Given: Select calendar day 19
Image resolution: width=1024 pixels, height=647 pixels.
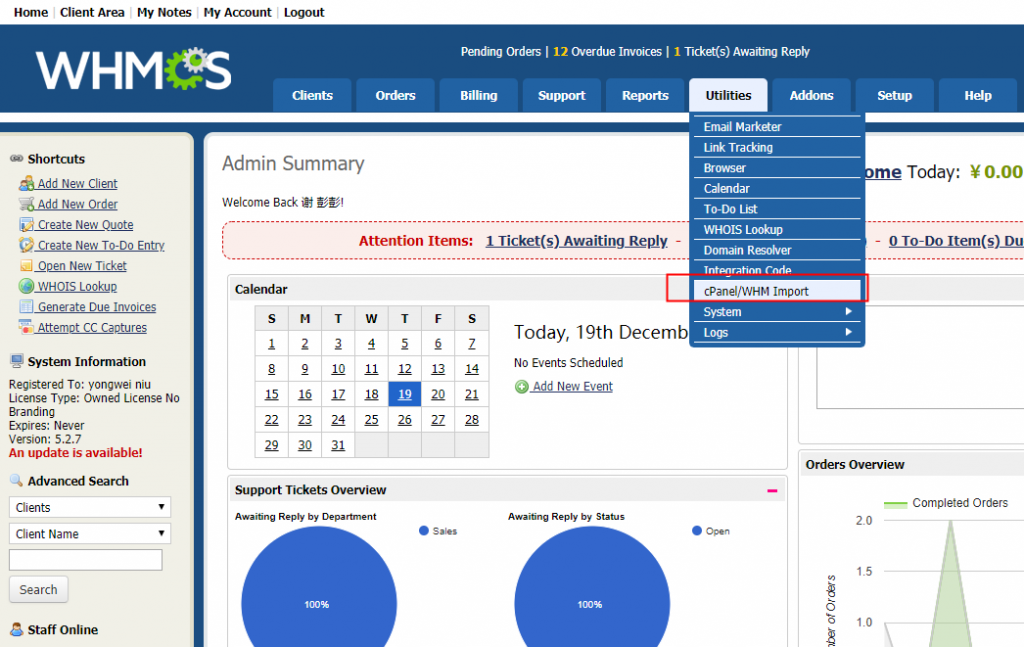Looking at the screenshot, I should click(405, 394).
